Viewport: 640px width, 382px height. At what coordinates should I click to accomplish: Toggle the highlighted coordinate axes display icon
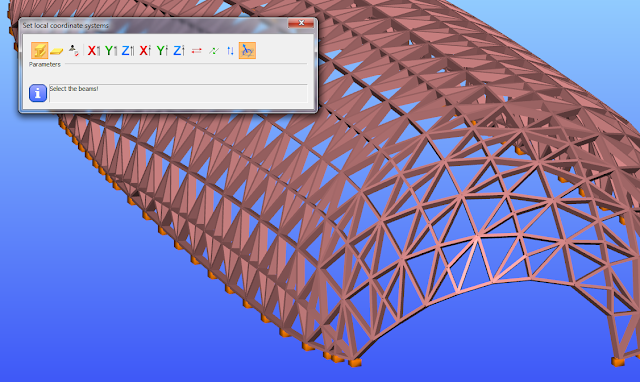pos(247,51)
